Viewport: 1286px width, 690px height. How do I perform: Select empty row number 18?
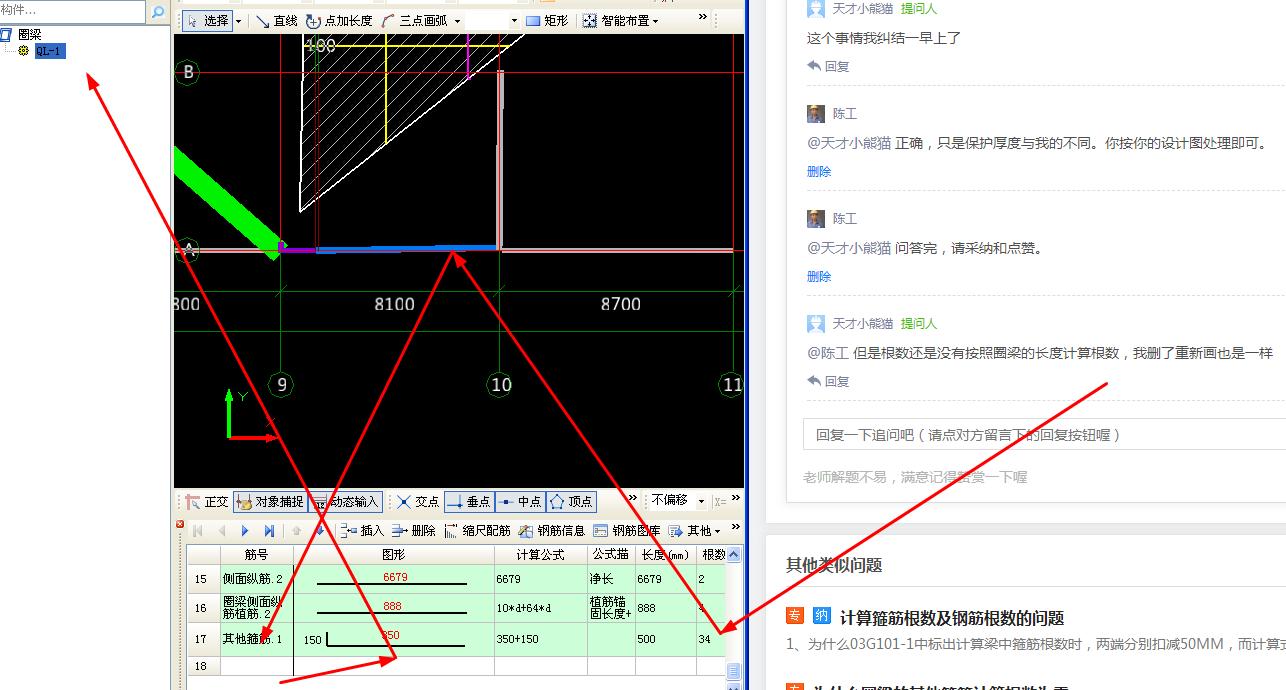[x=203, y=666]
